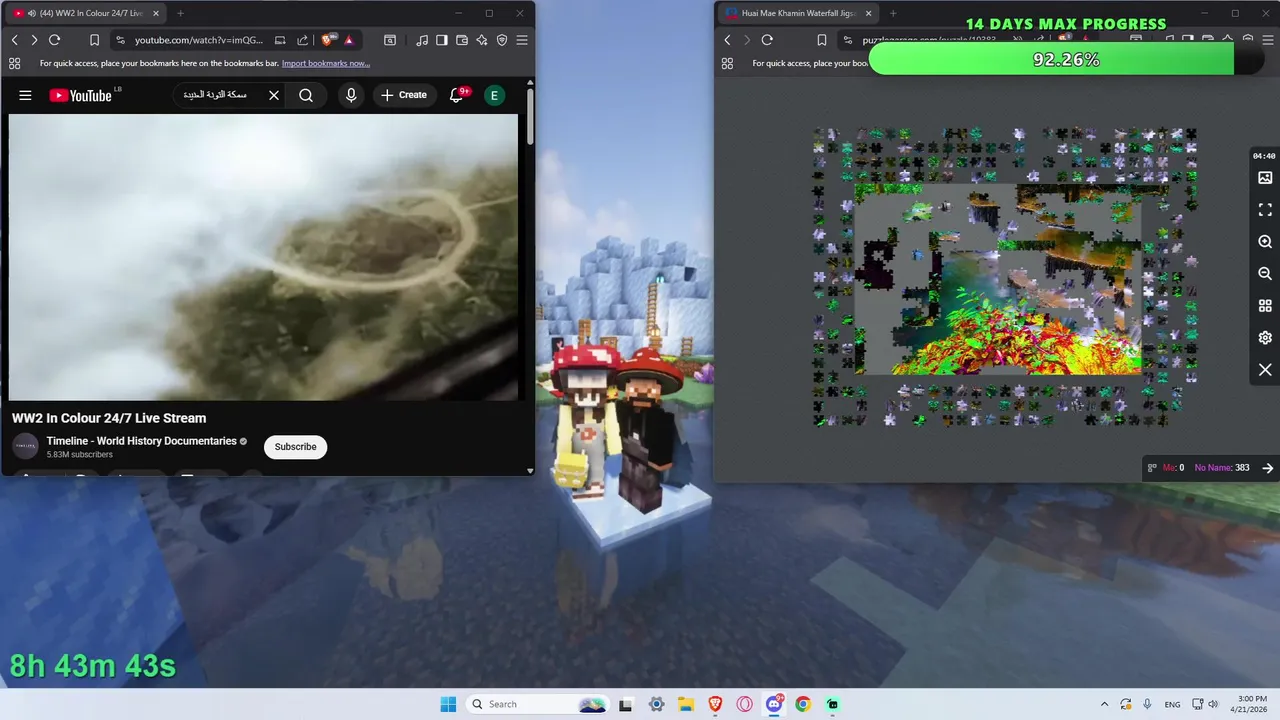This screenshot has height=720, width=1280.
Task: Click the WW2 In Colour video player
Action: coord(263,257)
